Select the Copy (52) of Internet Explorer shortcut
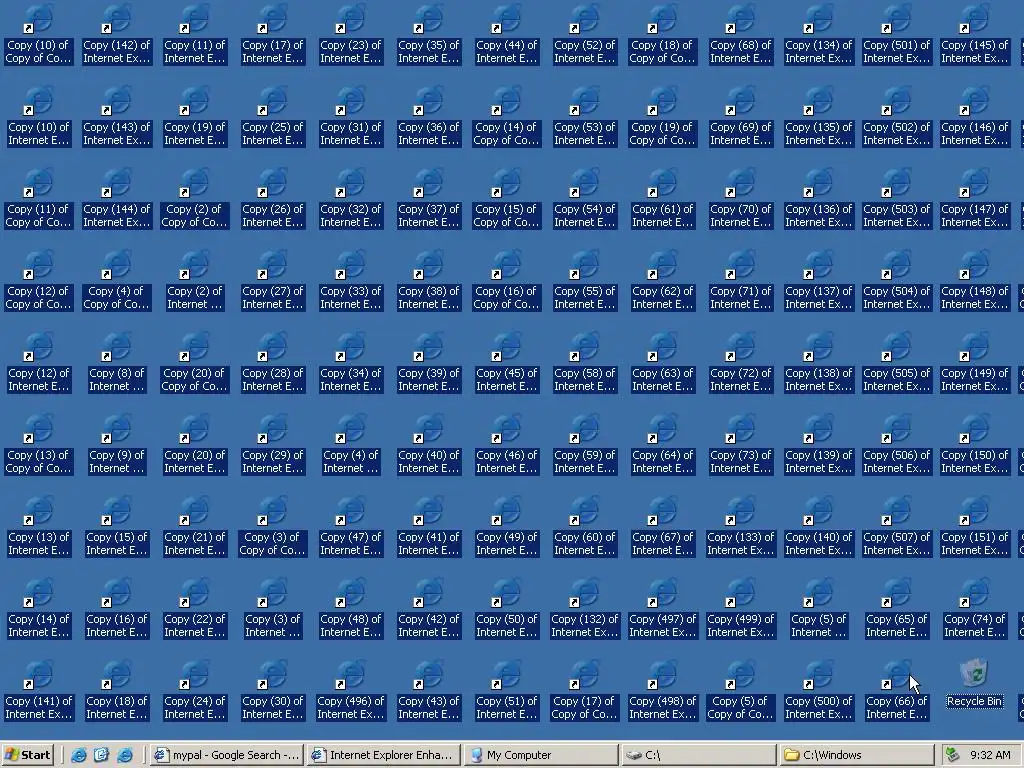 pyautogui.click(x=584, y=34)
